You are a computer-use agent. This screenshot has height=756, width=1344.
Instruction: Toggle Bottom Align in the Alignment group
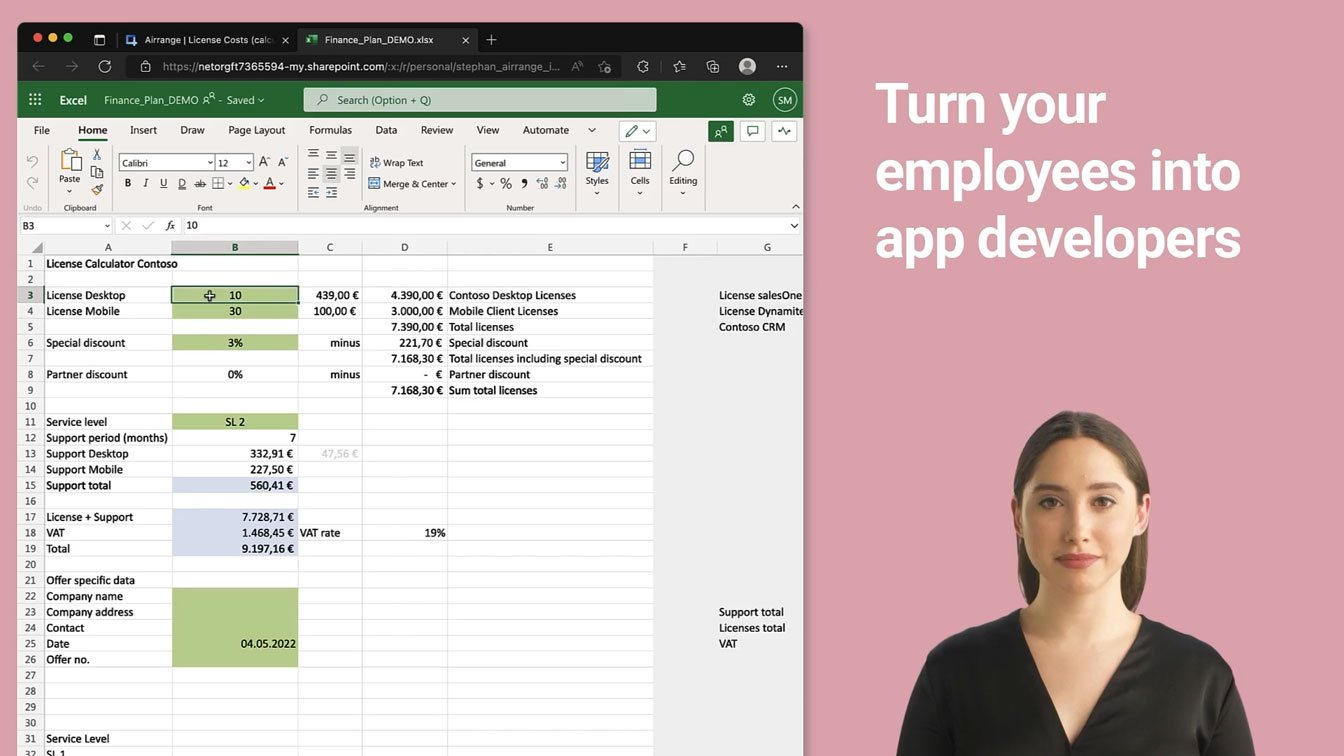tap(349, 155)
